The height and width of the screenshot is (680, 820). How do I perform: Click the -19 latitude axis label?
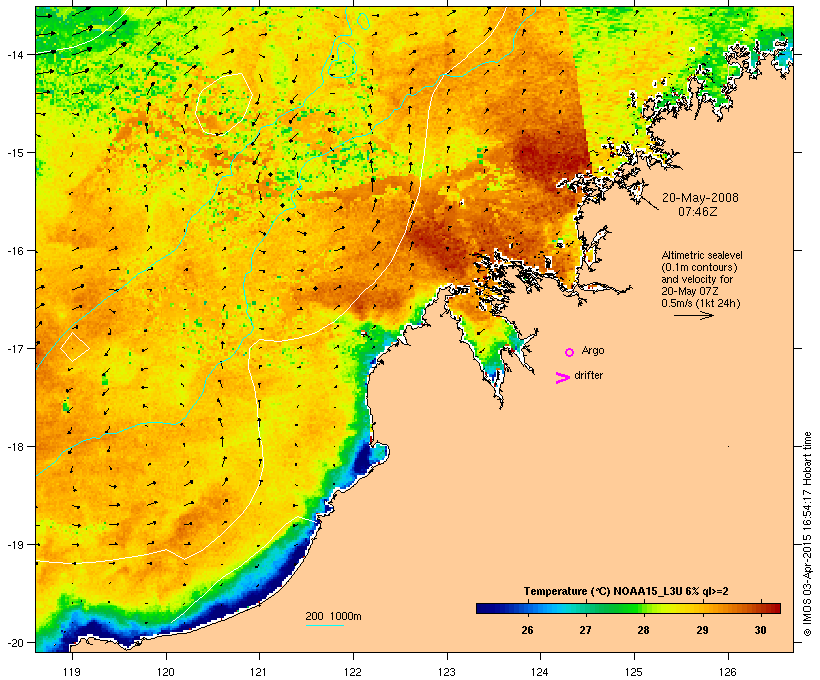pyautogui.click(x=15, y=545)
